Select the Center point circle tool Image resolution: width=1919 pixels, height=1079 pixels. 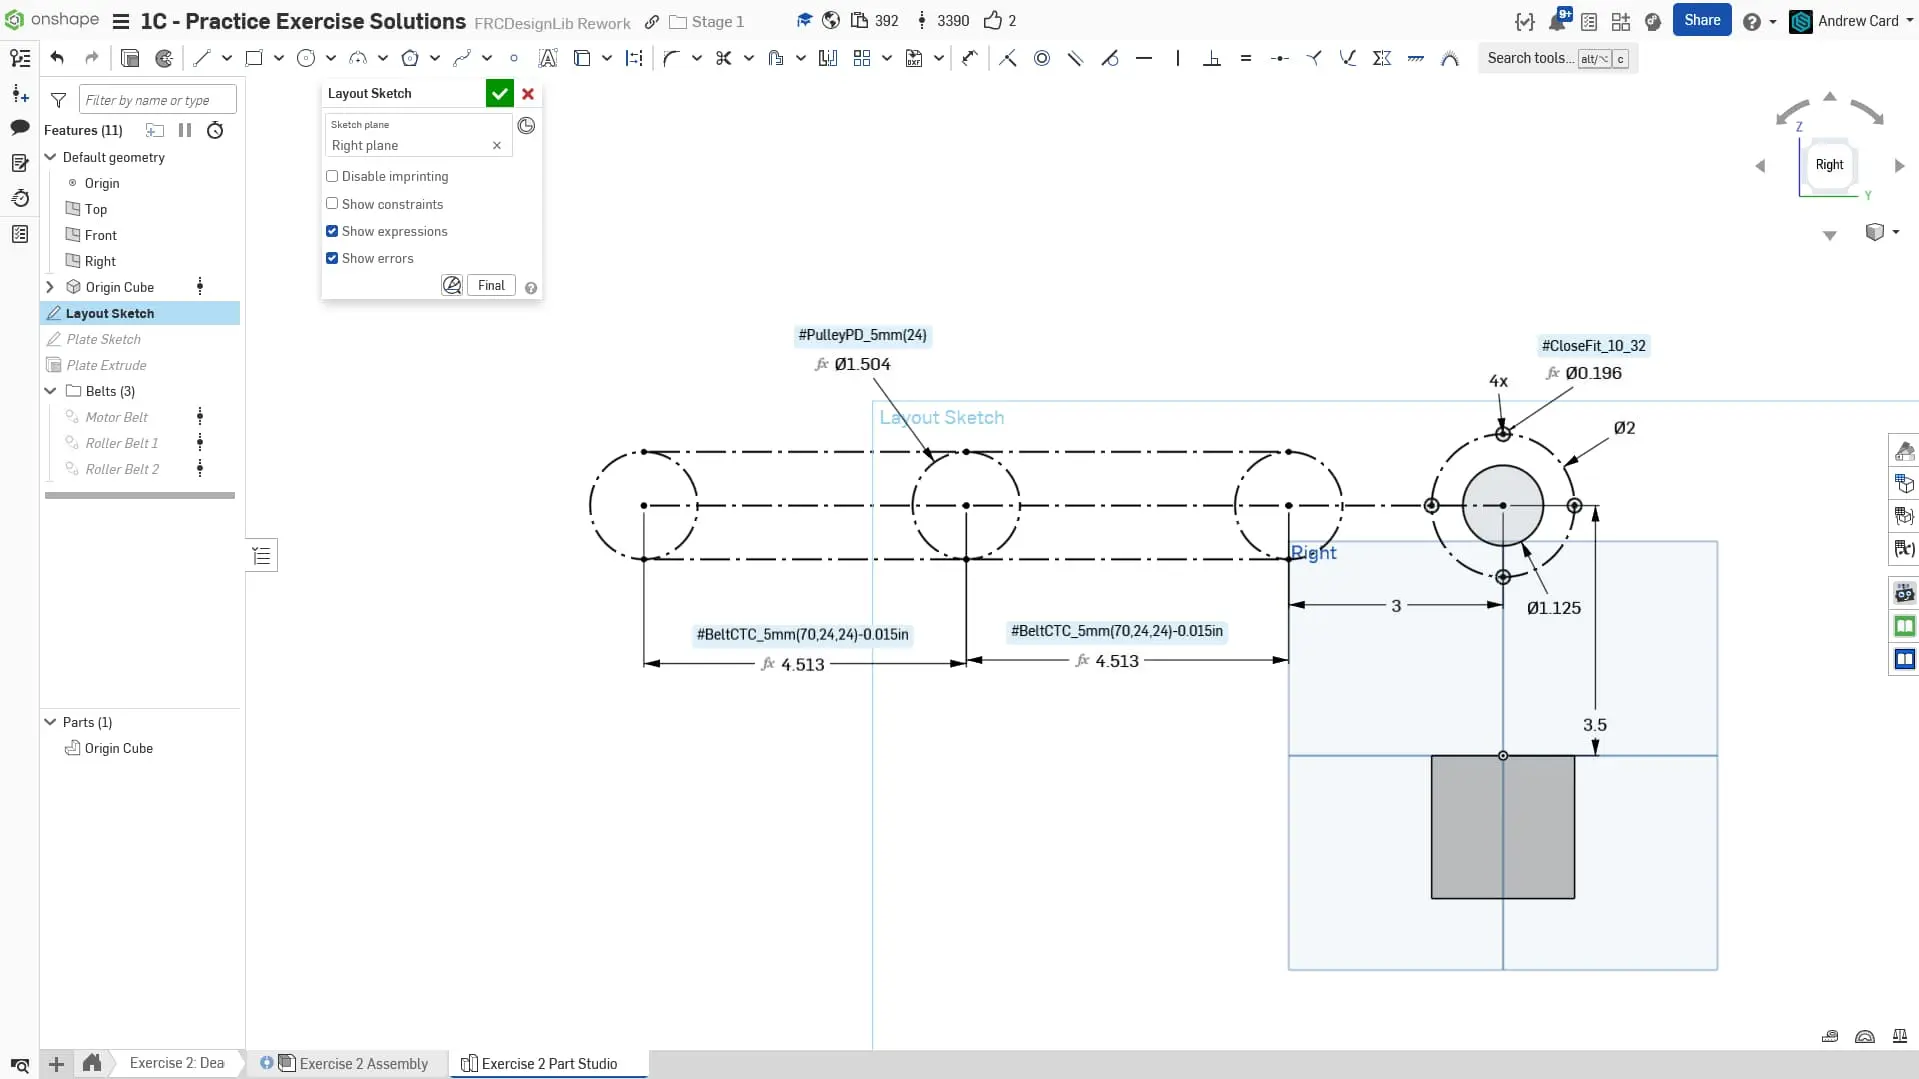point(306,58)
